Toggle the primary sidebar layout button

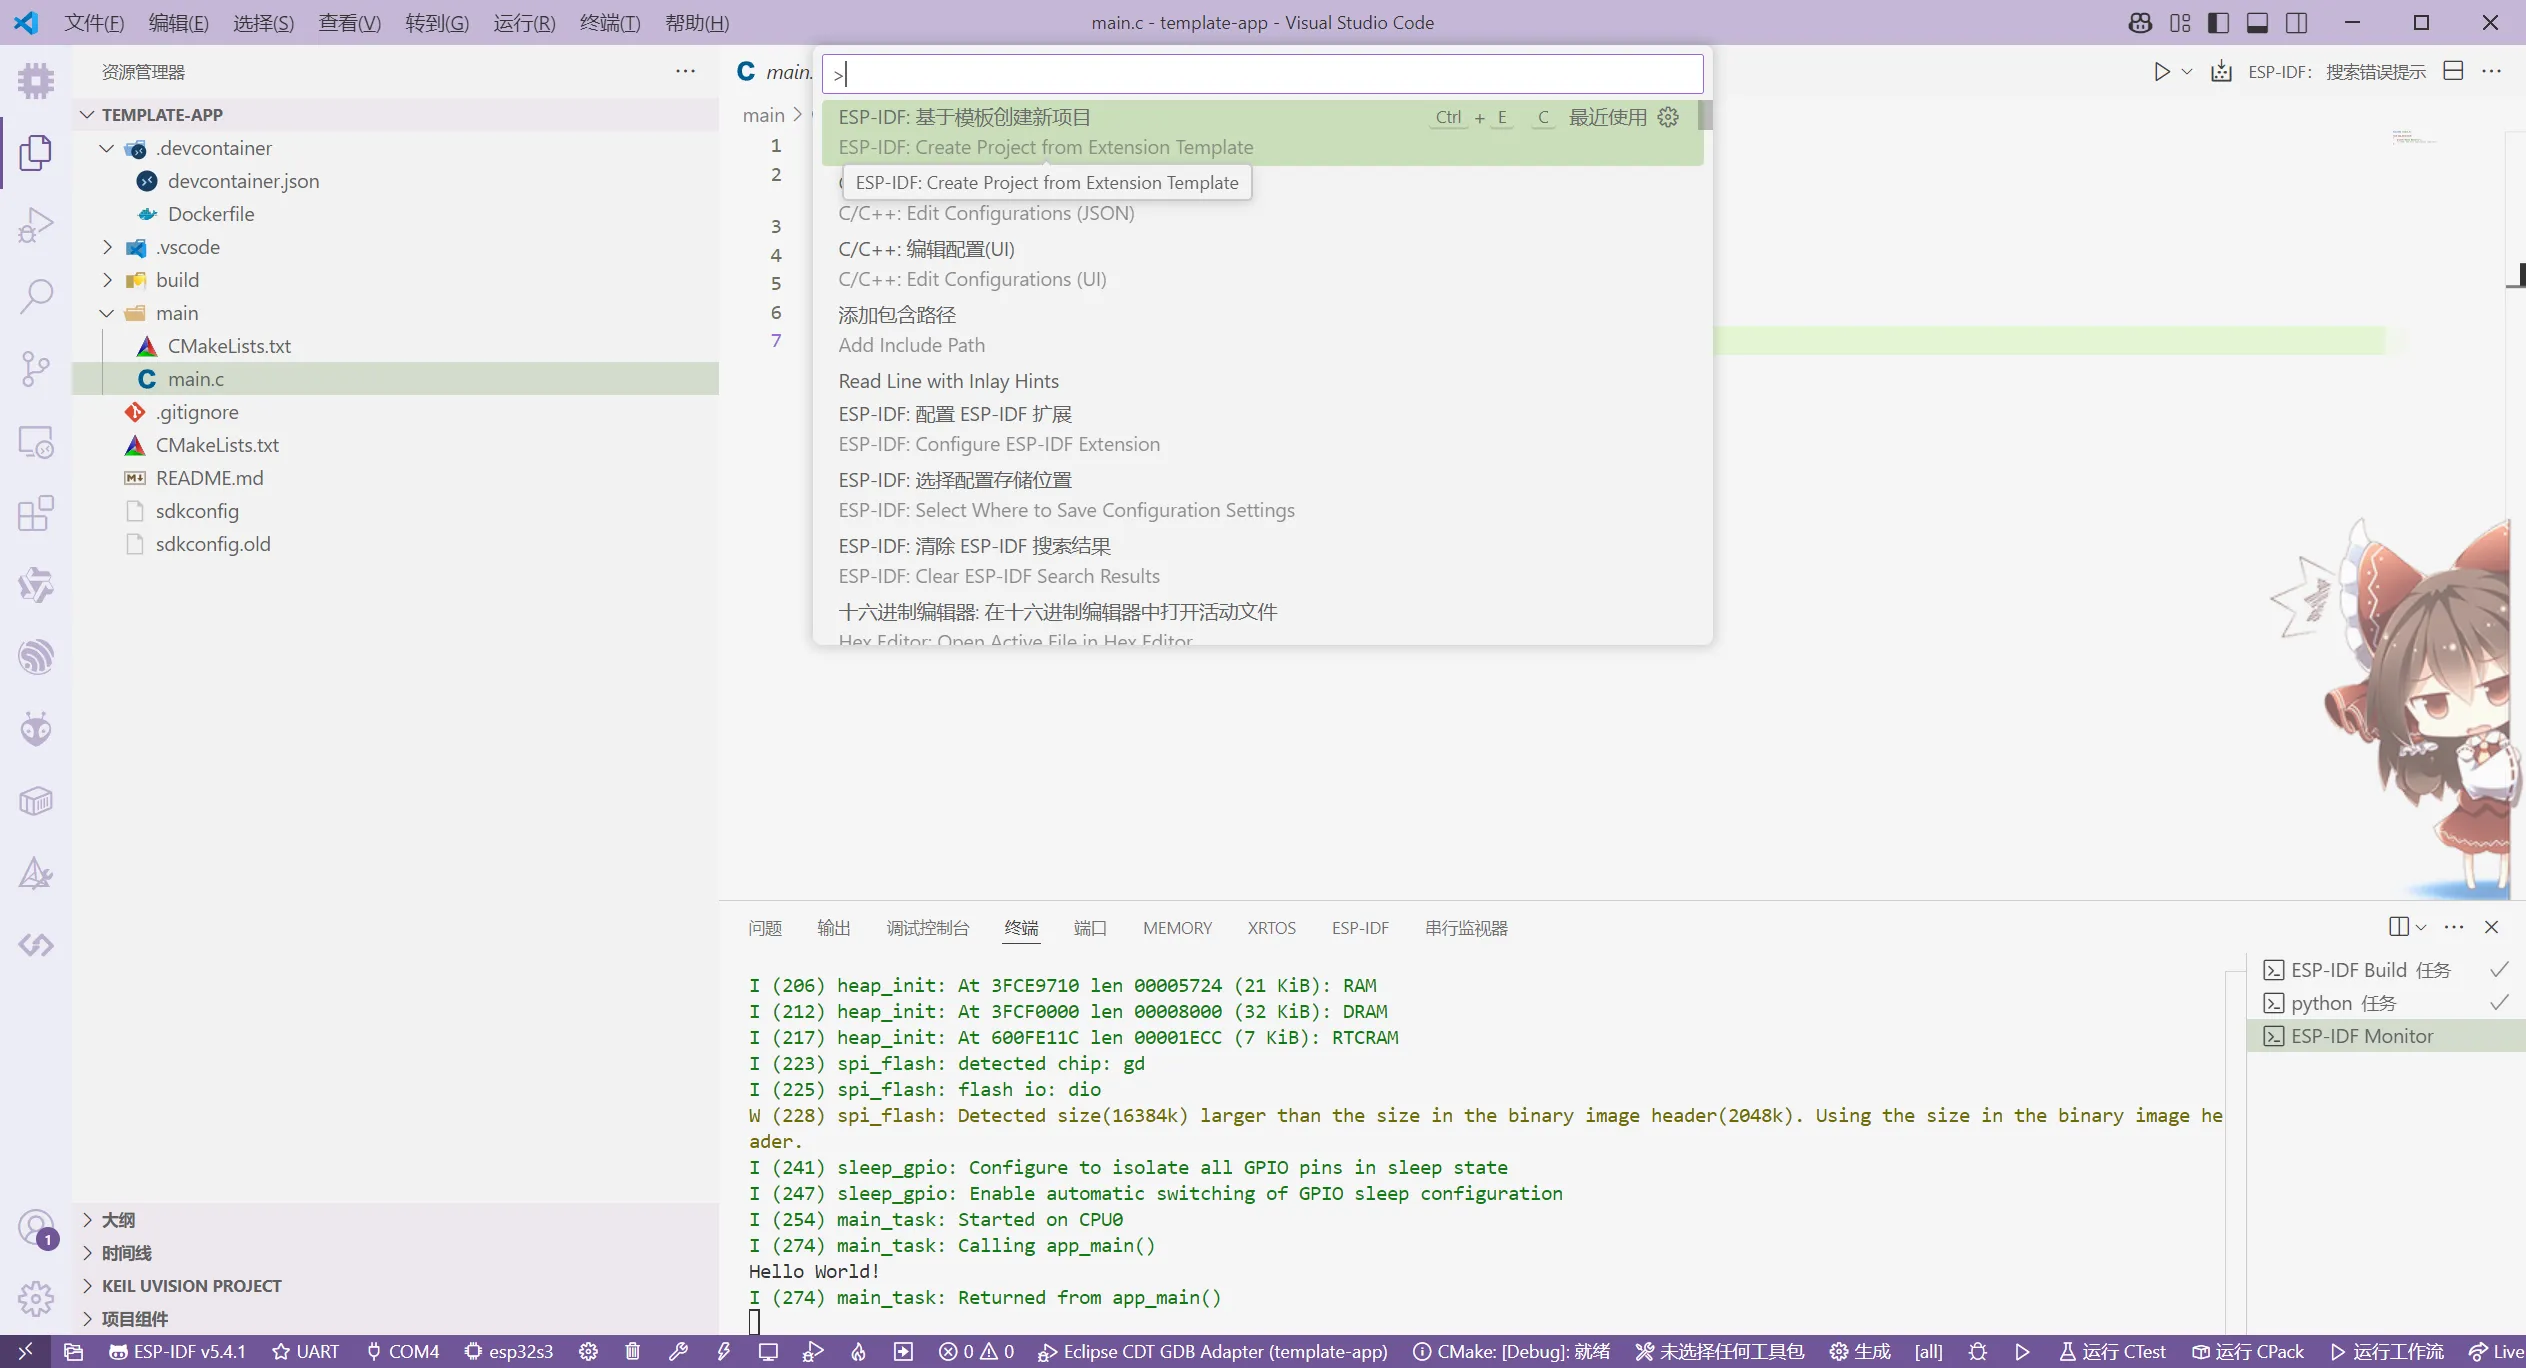(x=2218, y=22)
